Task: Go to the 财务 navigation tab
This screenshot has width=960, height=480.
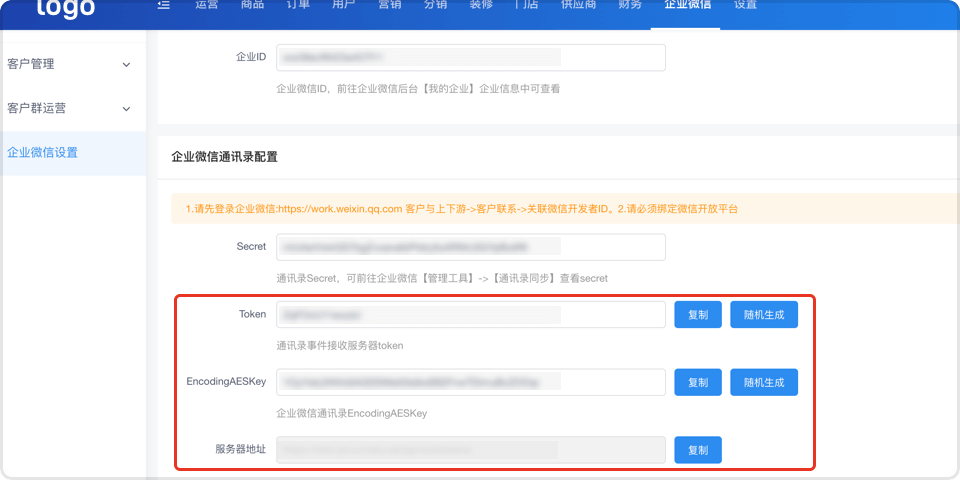Action: tap(630, 5)
